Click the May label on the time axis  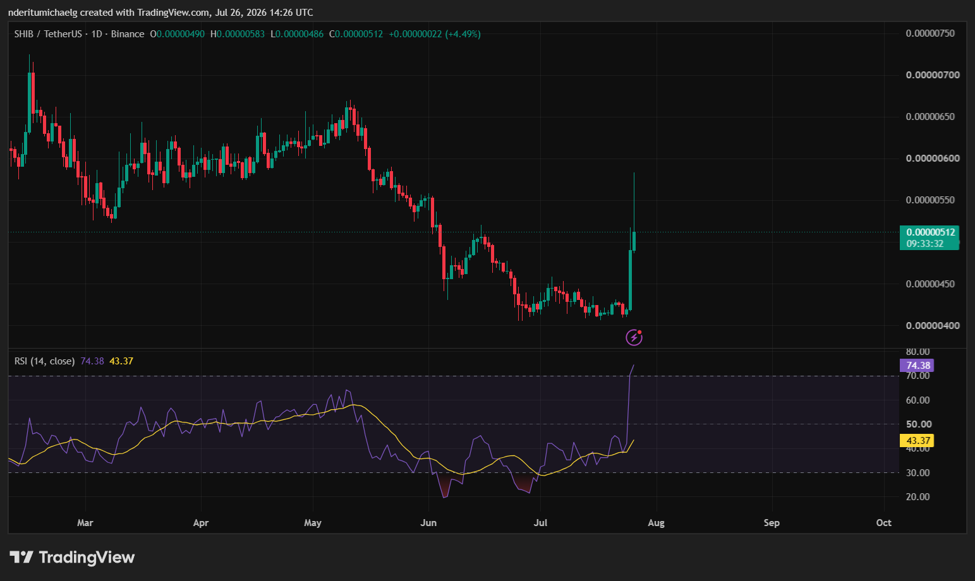pyautogui.click(x=313, y=523)
